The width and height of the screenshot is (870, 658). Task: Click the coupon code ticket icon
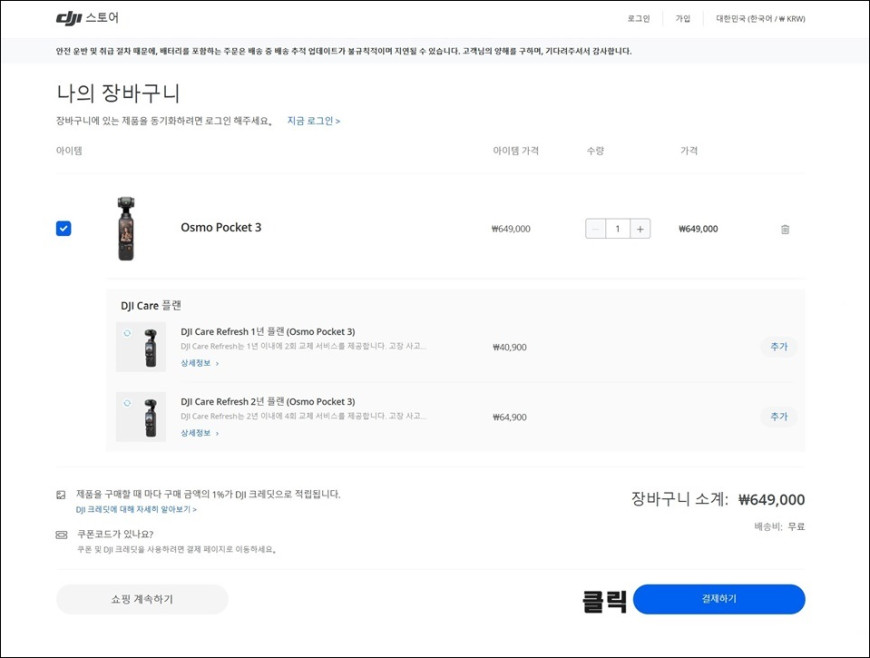click(x=61, y=535)
